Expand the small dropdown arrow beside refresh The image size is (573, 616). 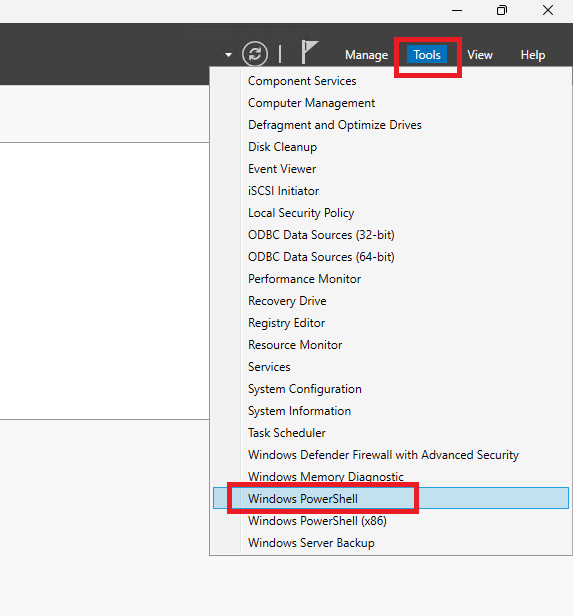[x=228, y=55]
